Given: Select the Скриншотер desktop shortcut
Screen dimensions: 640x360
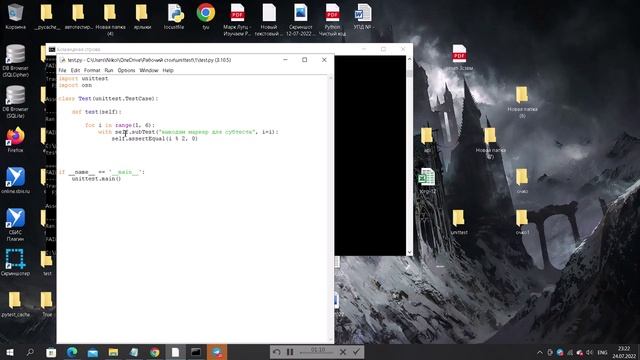Looking at the screenshot, I should pyautogui.click(x=16, y=262).
